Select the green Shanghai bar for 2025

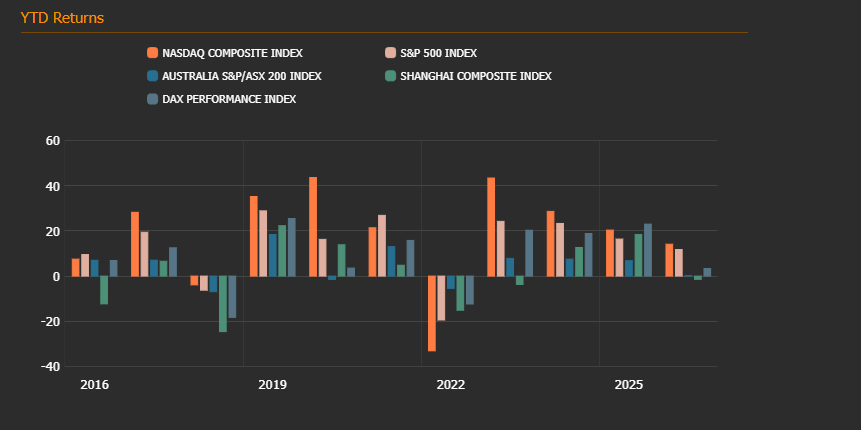(x=638, y=255)
